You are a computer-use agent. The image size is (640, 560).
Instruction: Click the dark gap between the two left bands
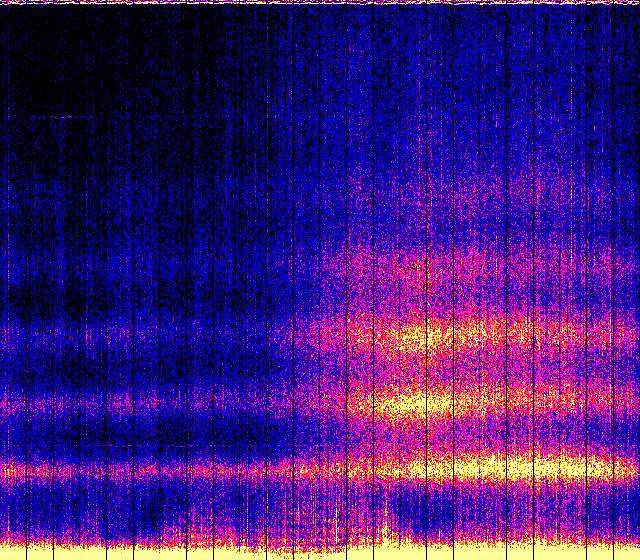(100, 435)
